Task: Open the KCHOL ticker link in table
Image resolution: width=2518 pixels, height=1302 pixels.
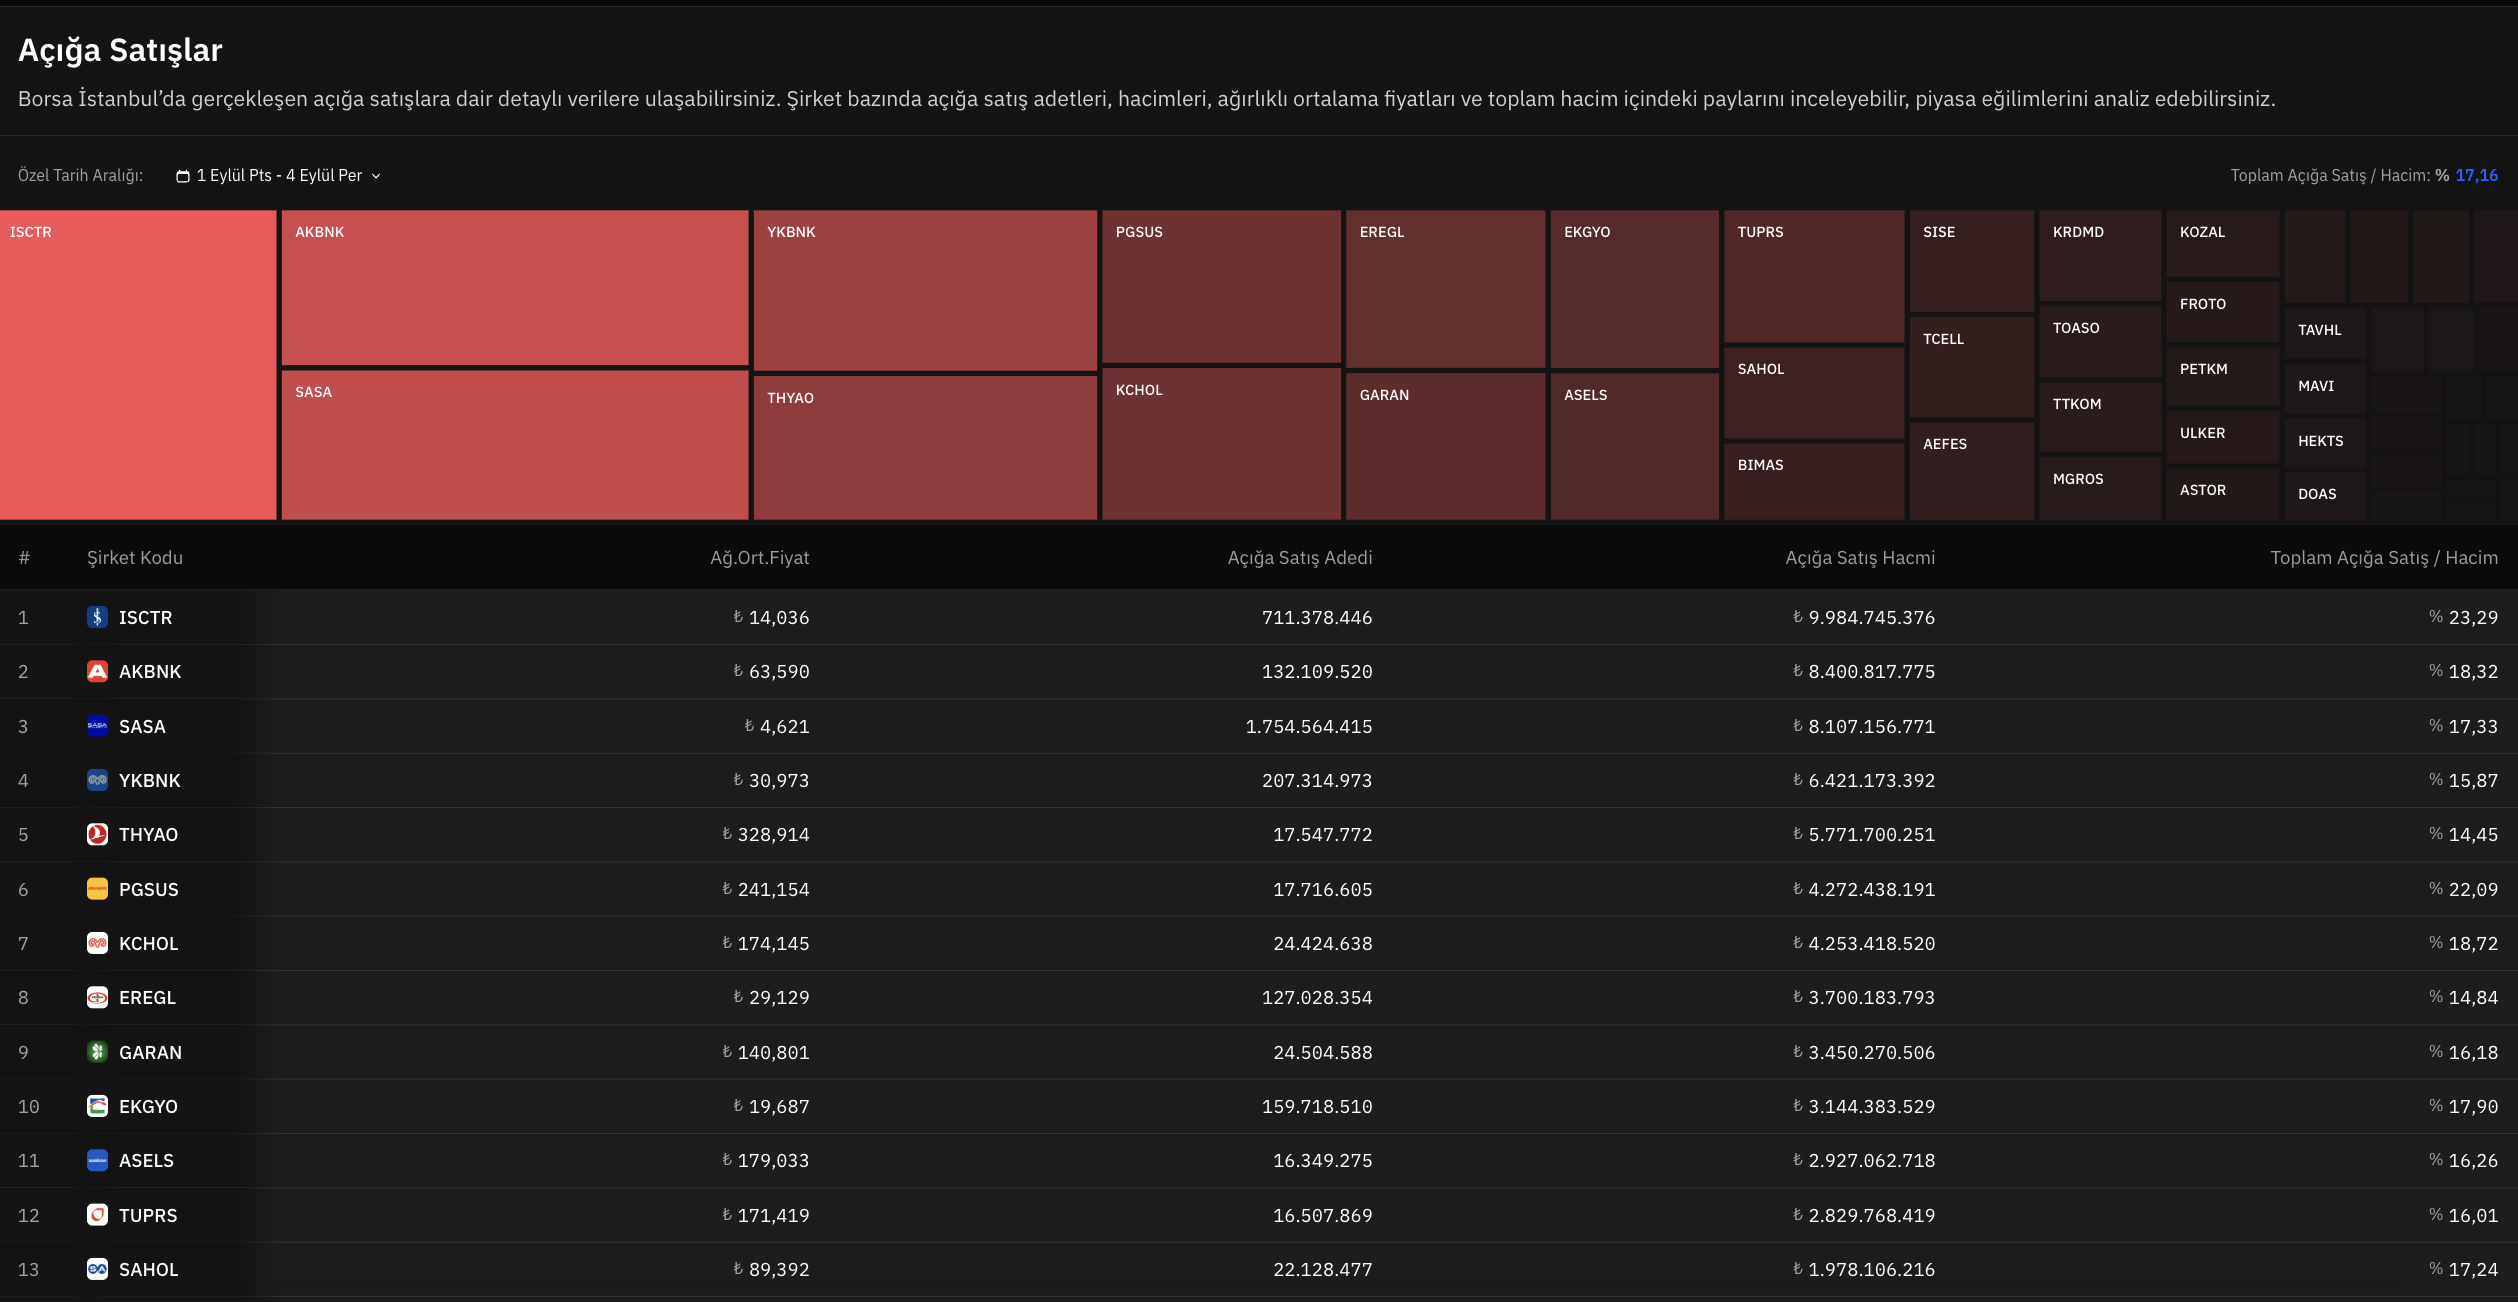Action: pyautogui.click(x=148, y=943)
